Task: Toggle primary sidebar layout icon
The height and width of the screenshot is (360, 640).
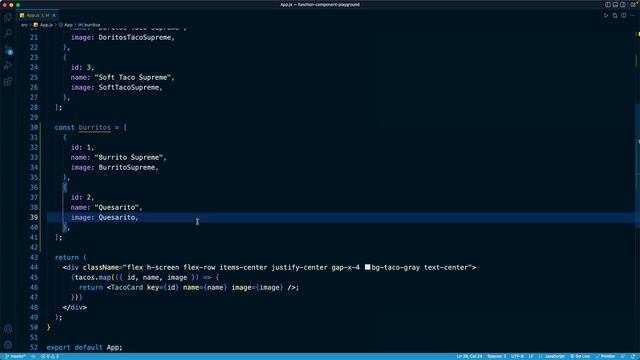Action: click(x=608, y=4)
